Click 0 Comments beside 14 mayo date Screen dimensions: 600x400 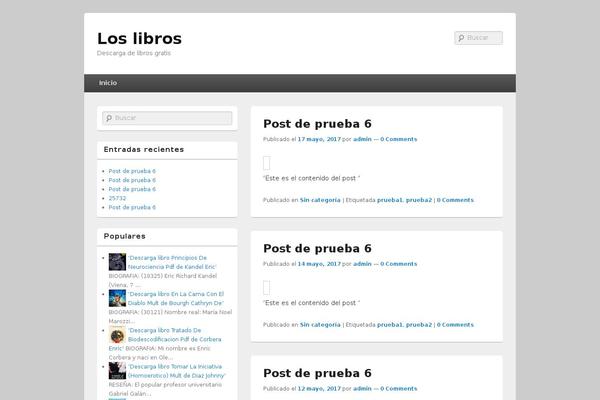399,264
